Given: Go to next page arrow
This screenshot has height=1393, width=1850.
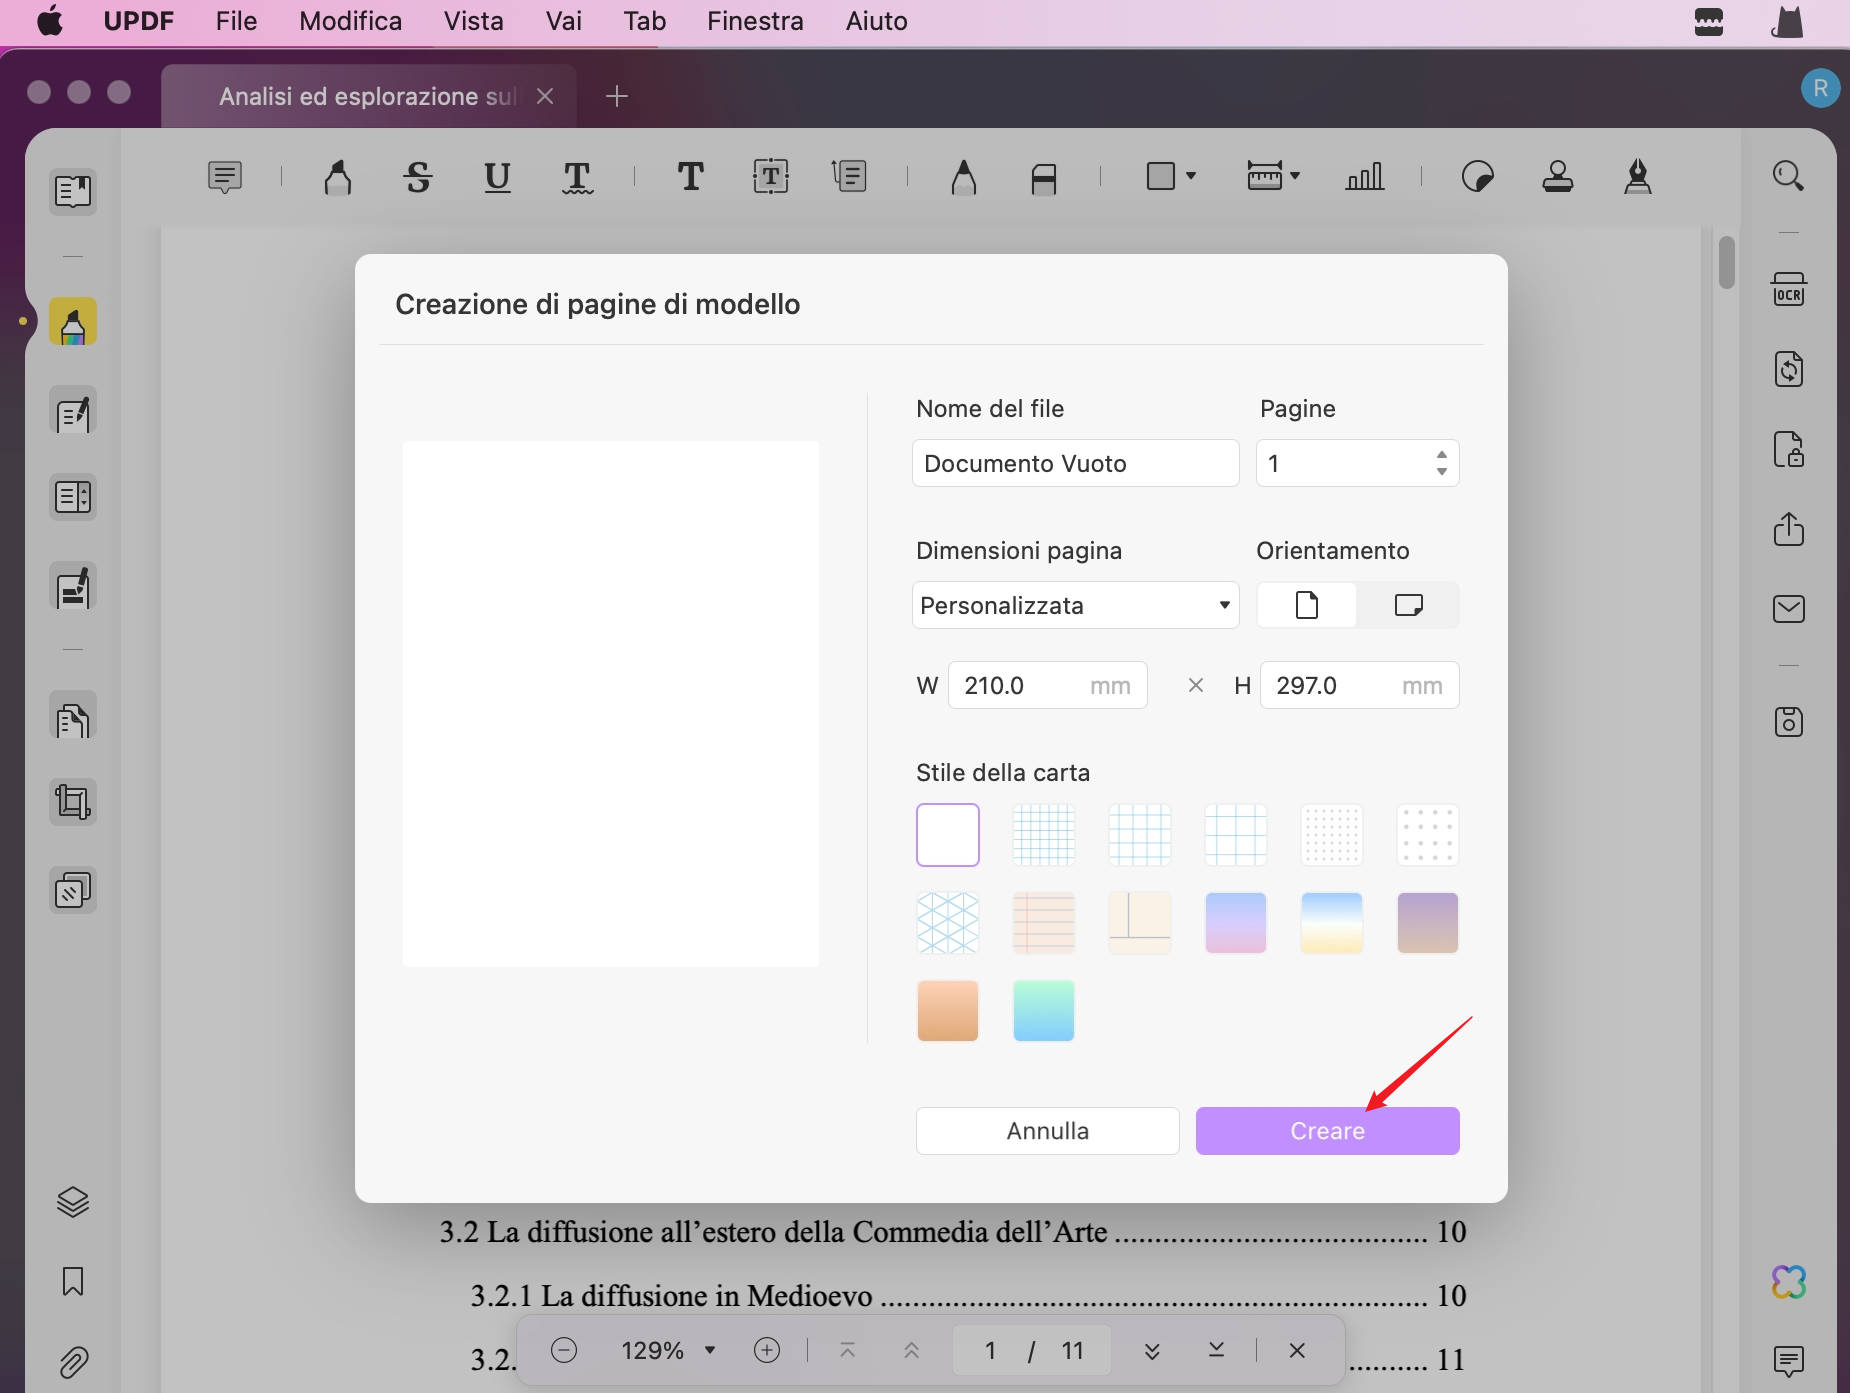Looking at the screenshot, I should 1151,1350.
